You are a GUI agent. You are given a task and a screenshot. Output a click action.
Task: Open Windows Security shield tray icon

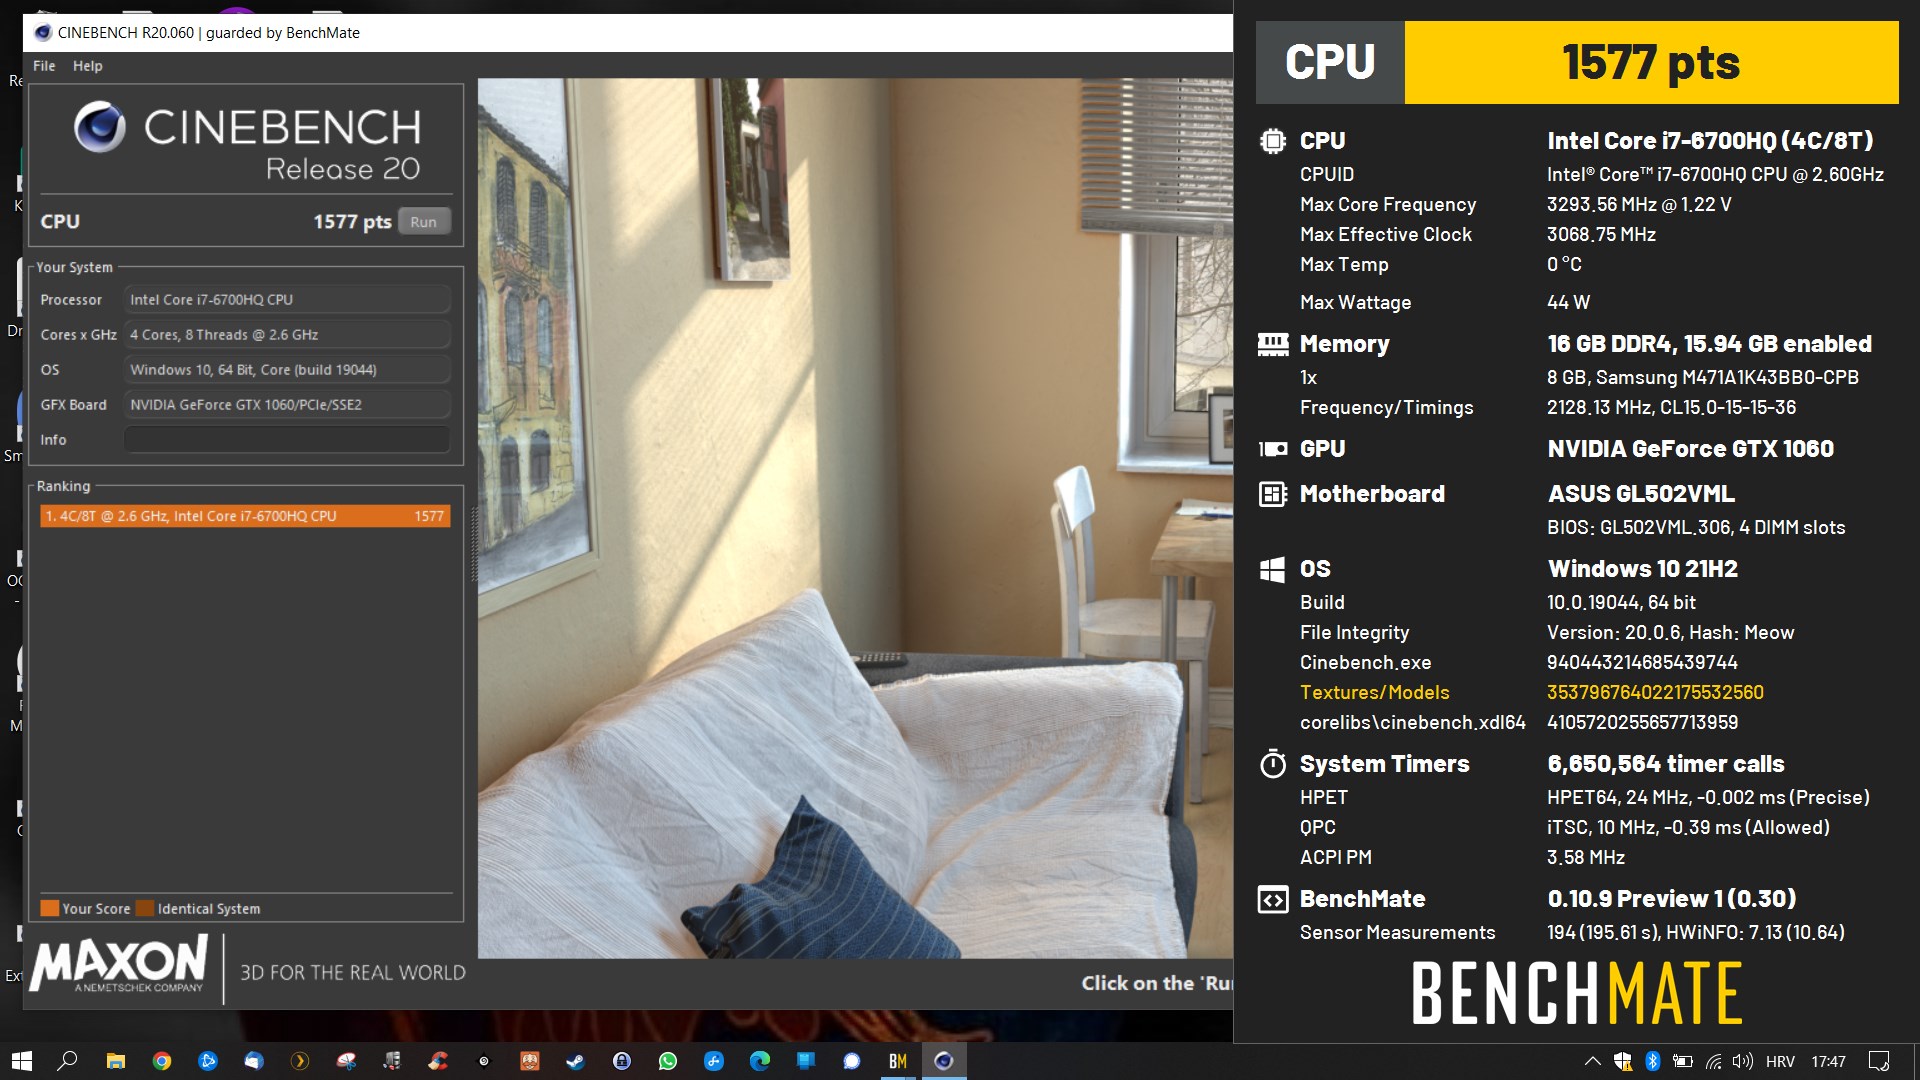pyautogui.click(x=1622, y=1061)
